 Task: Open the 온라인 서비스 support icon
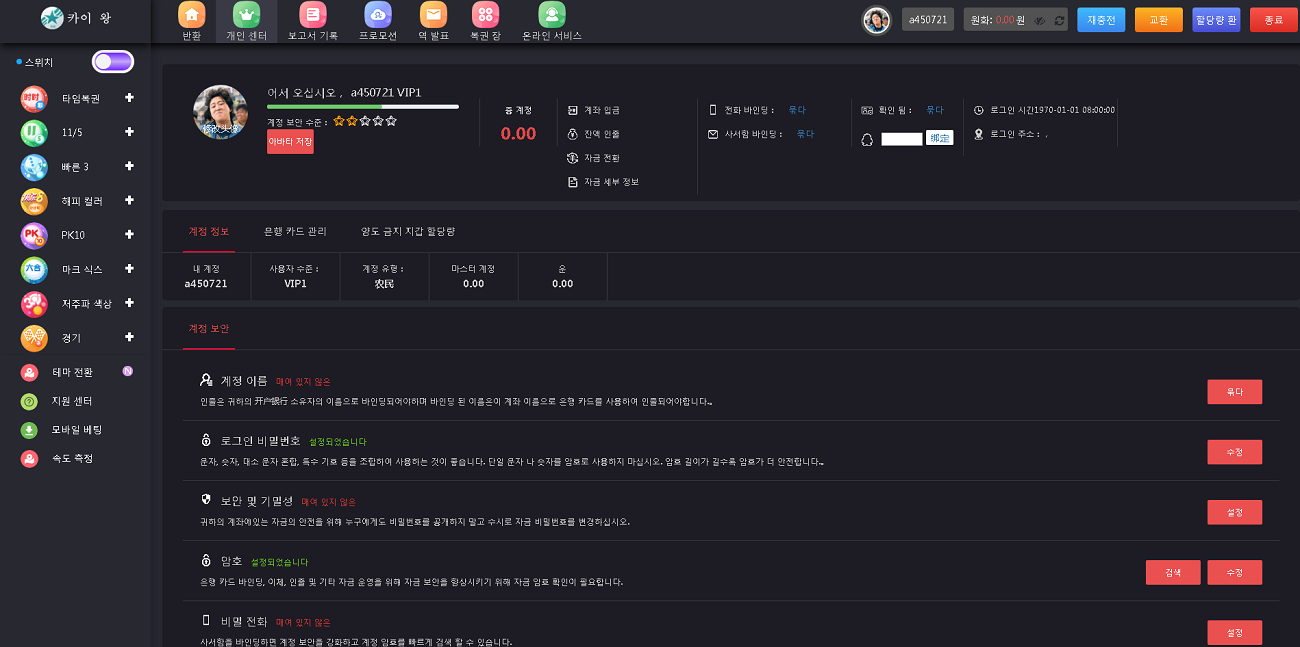tap(551, 15)
